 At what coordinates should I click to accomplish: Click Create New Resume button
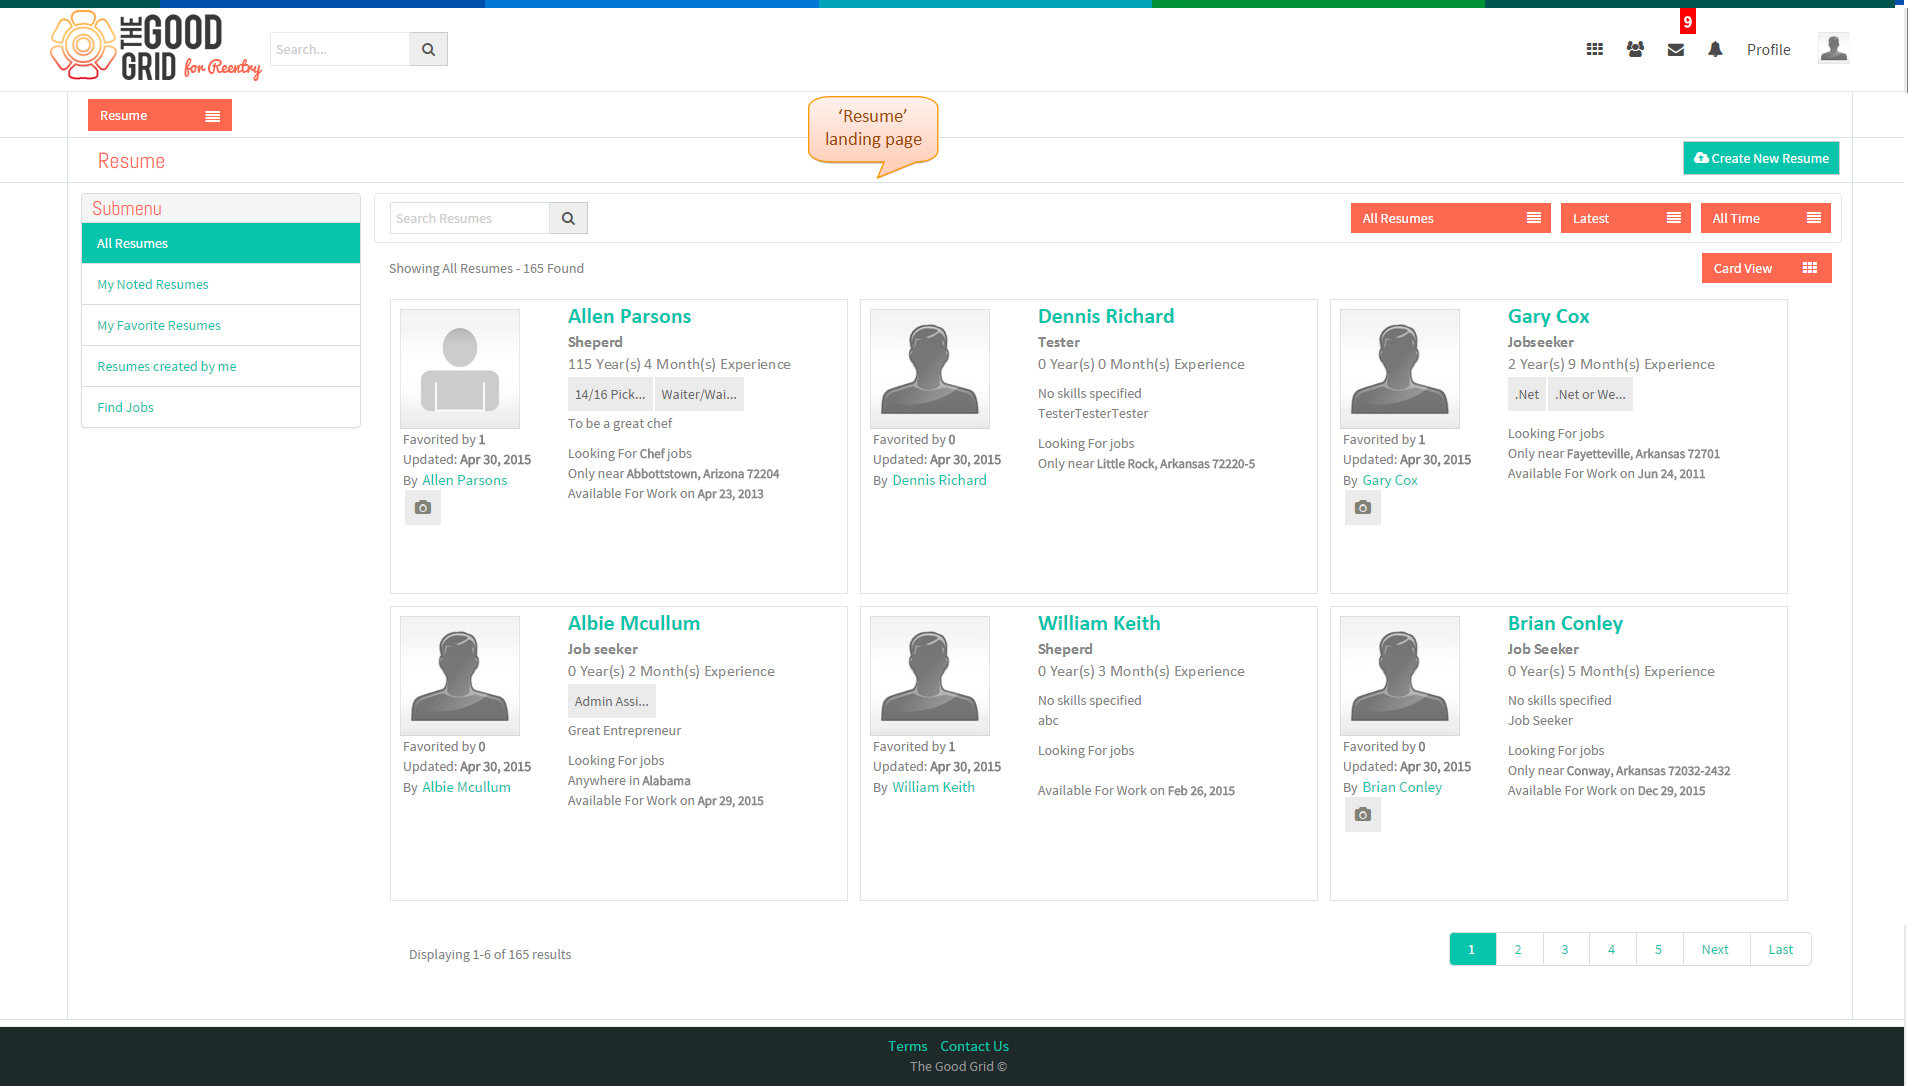[1761, 158]
